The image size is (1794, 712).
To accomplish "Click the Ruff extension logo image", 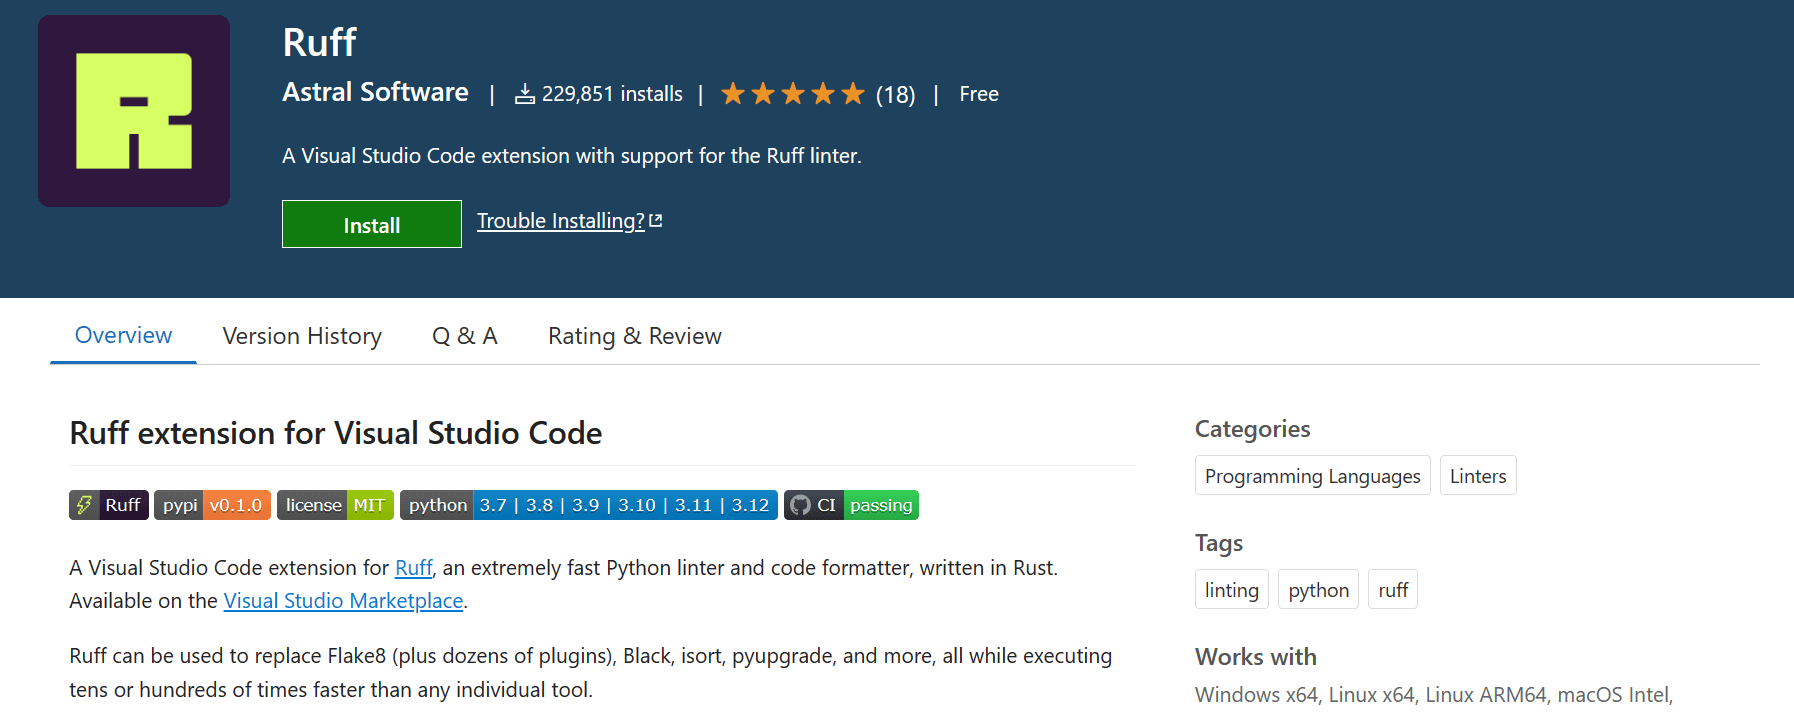I will point(134,111).
